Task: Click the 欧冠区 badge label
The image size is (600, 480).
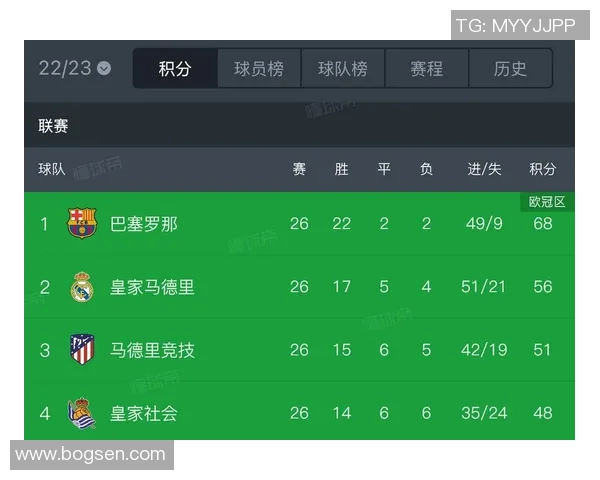Action: [547, 202]
